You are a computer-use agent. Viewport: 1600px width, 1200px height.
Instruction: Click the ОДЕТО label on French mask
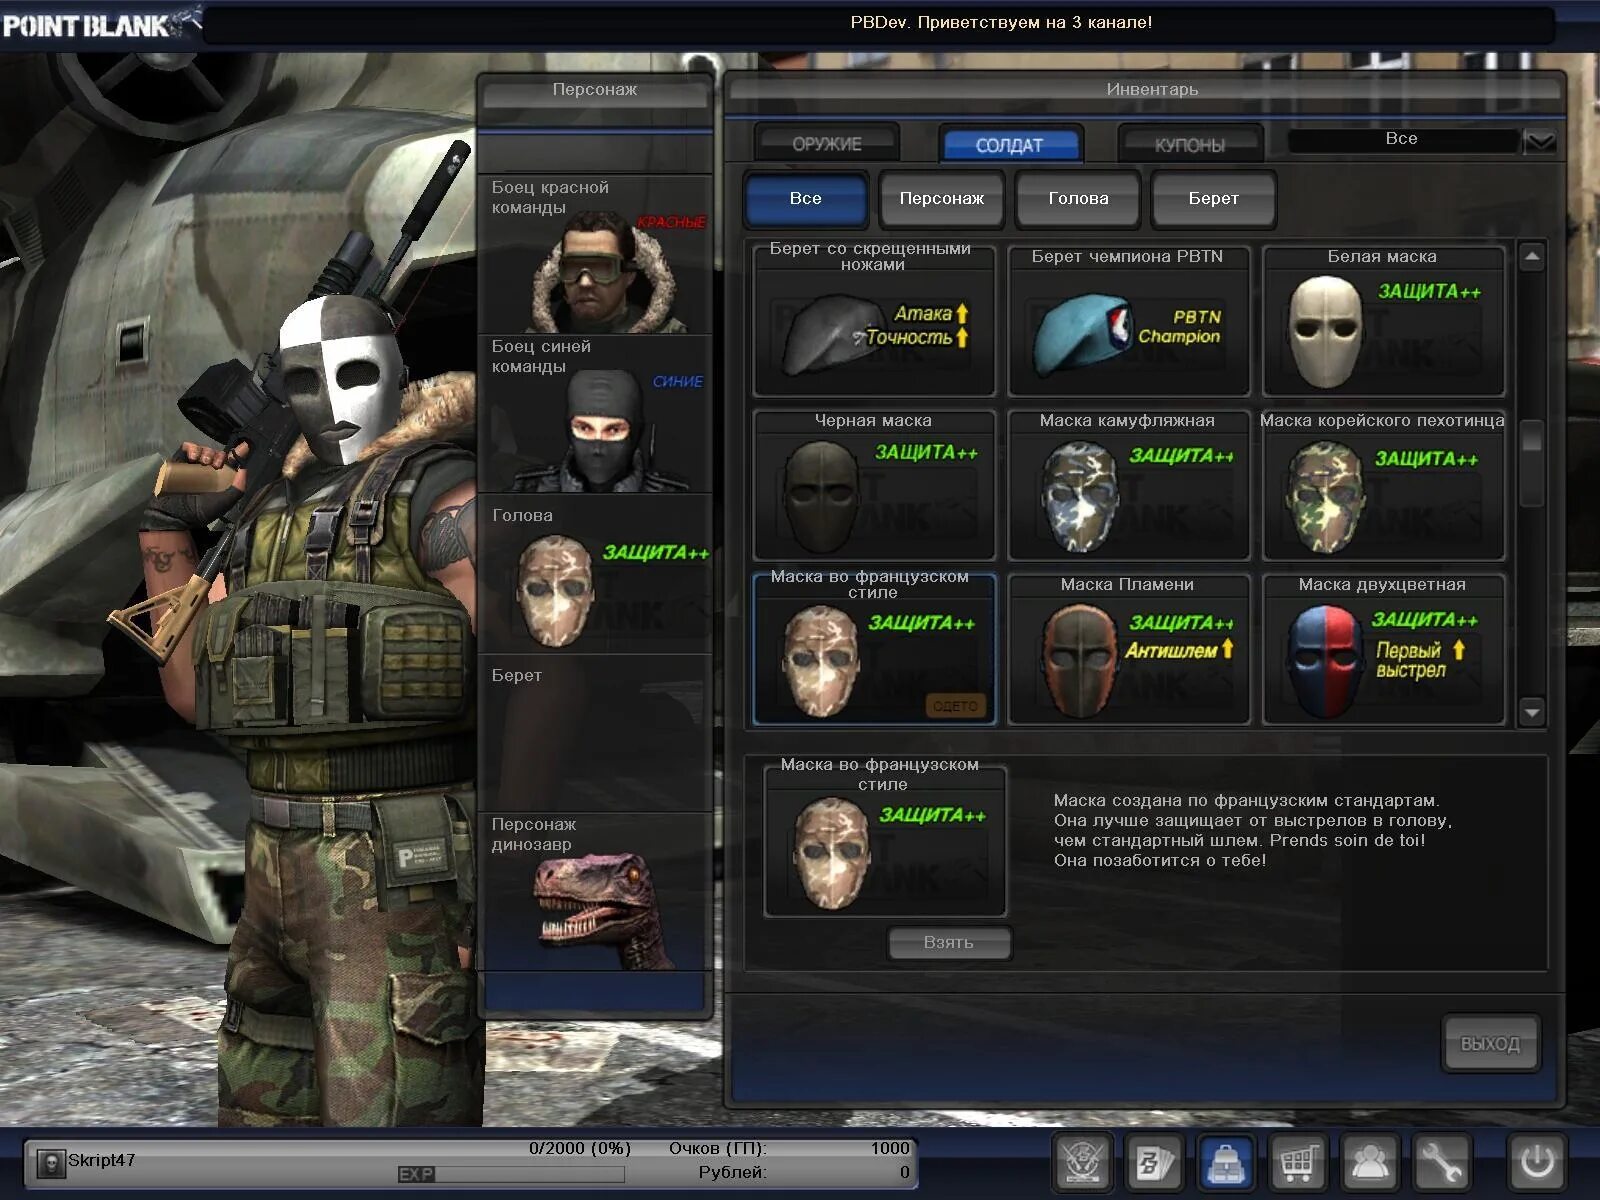[x=955, y=706]
